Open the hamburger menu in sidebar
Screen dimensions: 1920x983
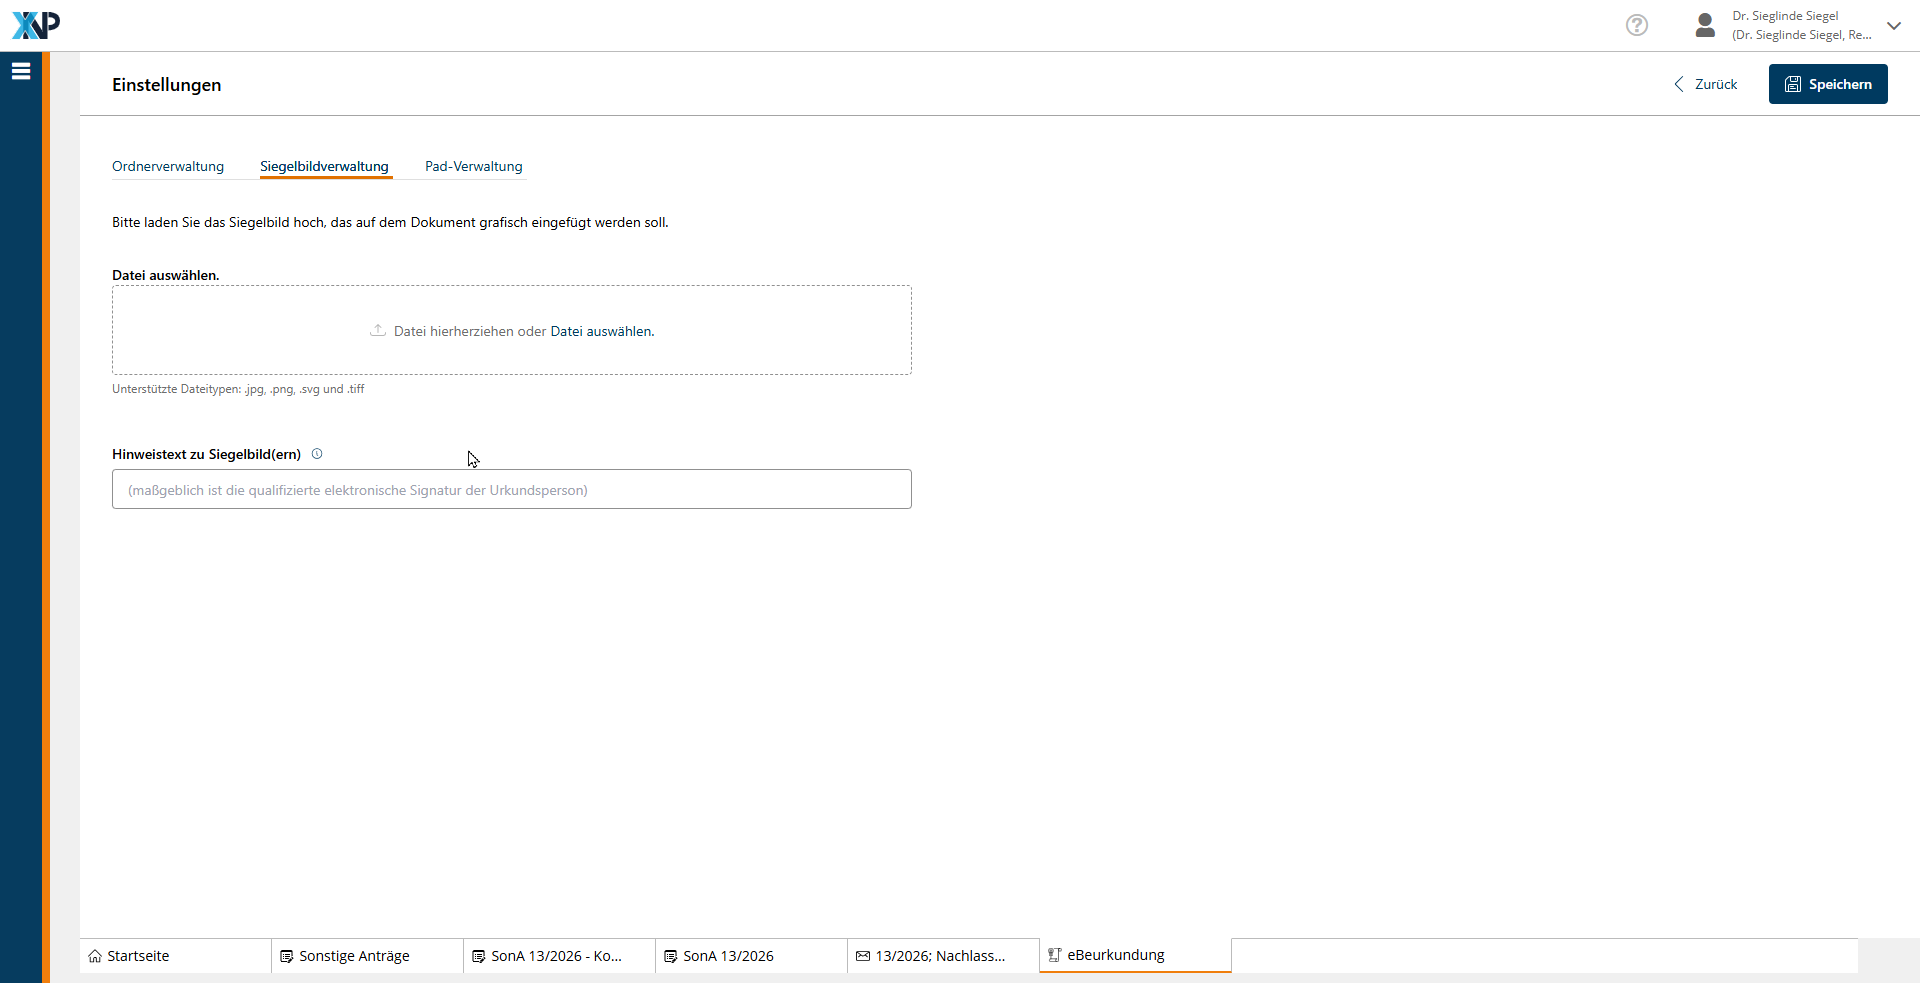coord(21,71)
